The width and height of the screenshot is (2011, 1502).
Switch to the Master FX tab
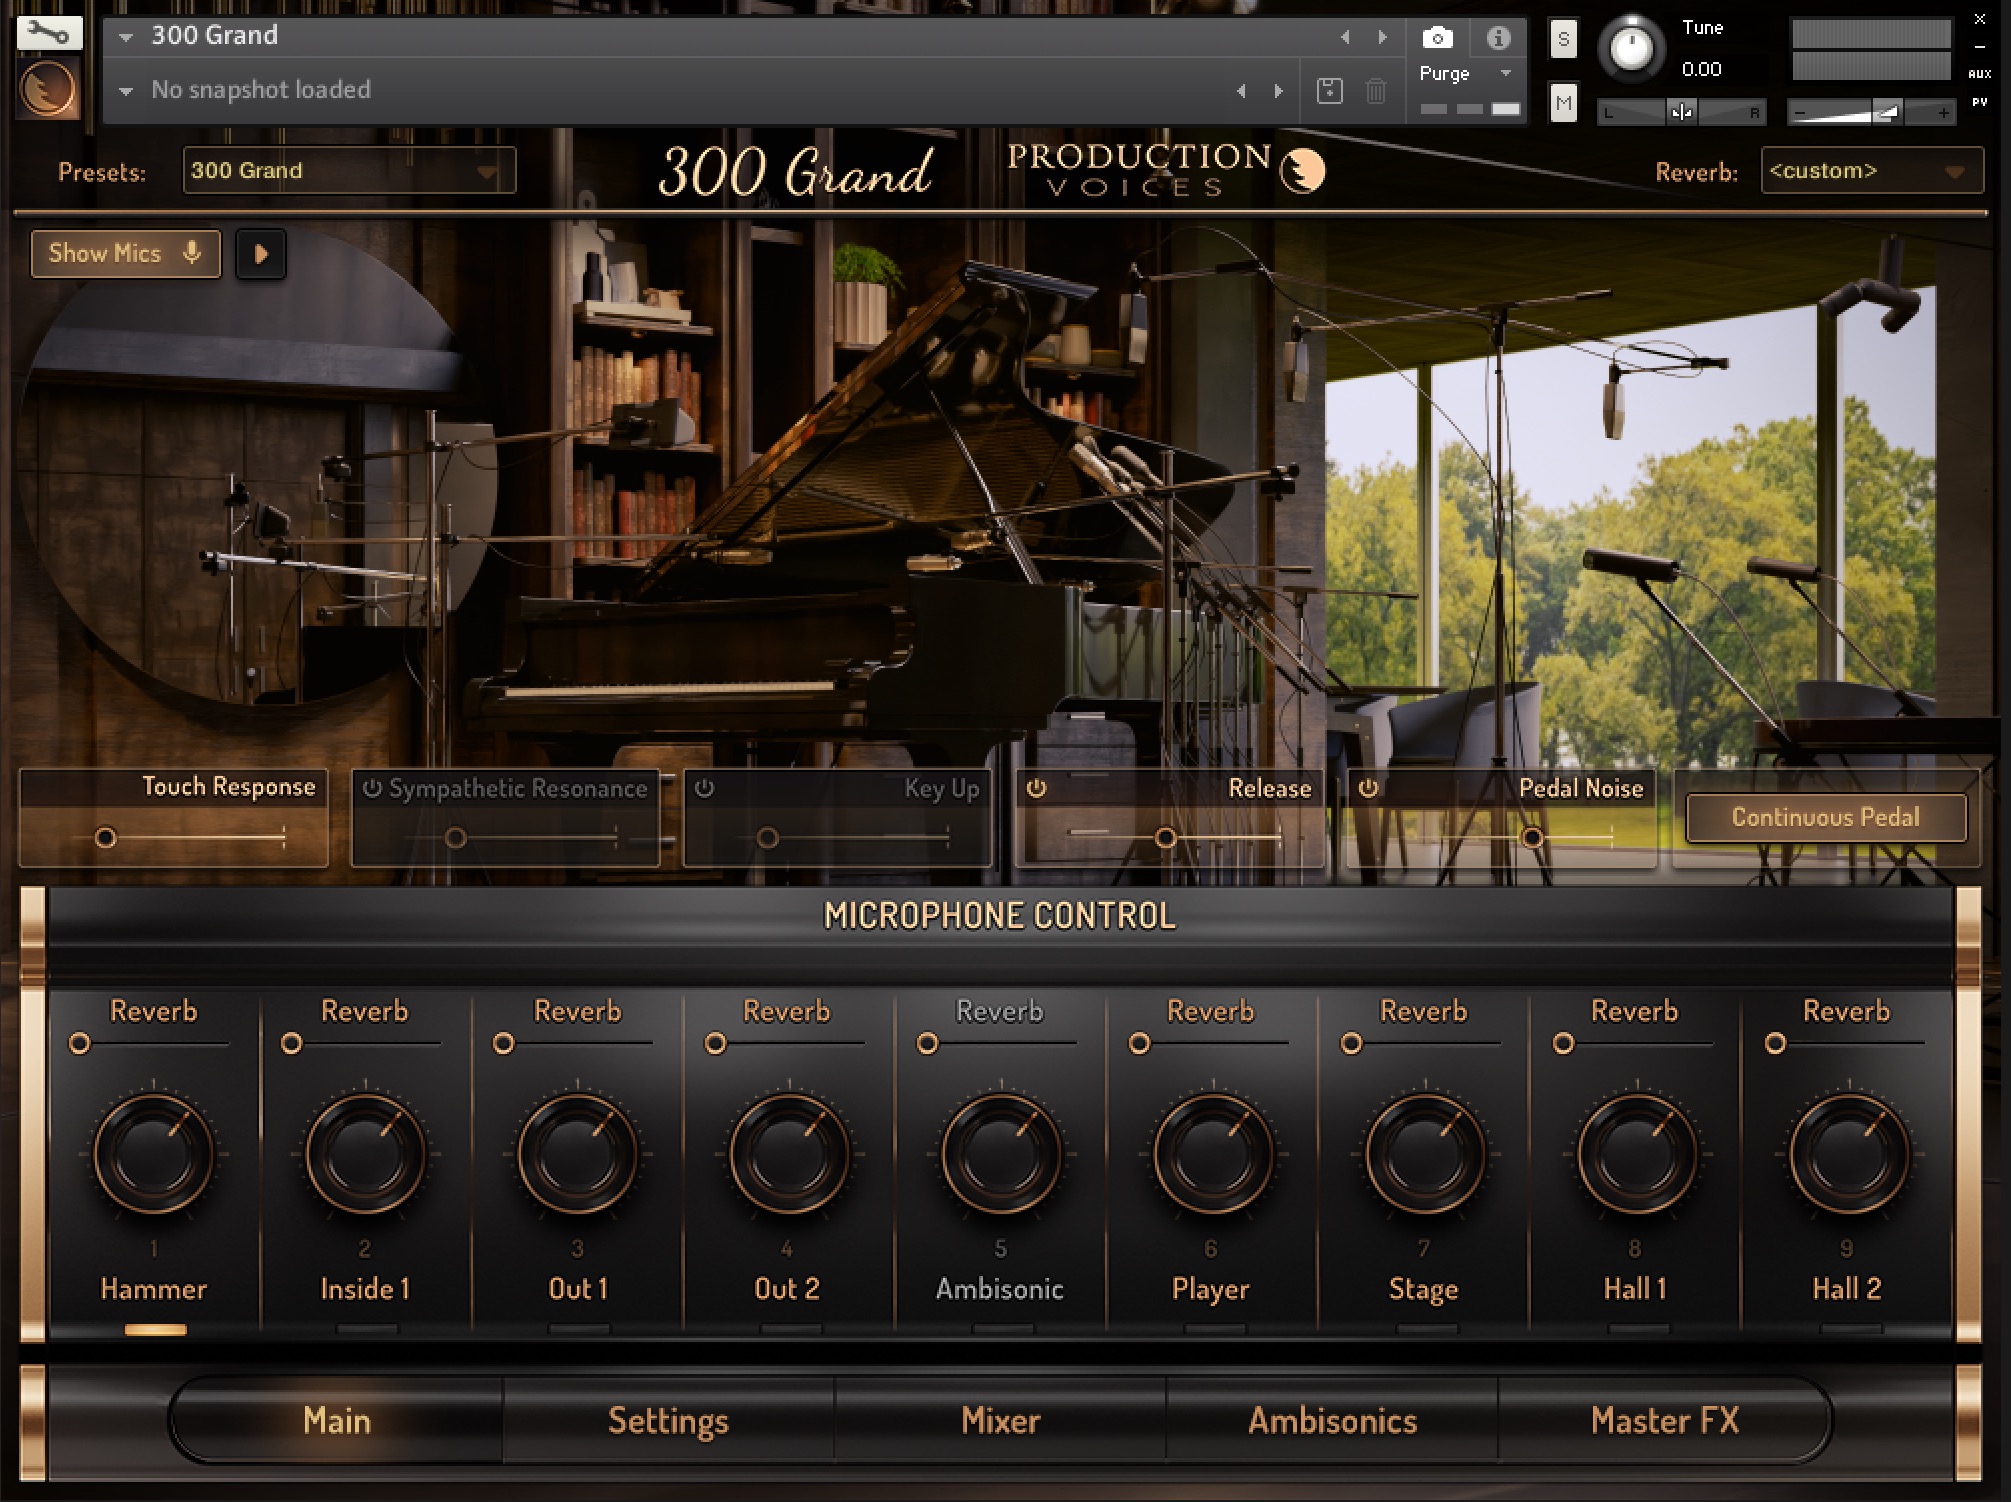(1664, 1421)
